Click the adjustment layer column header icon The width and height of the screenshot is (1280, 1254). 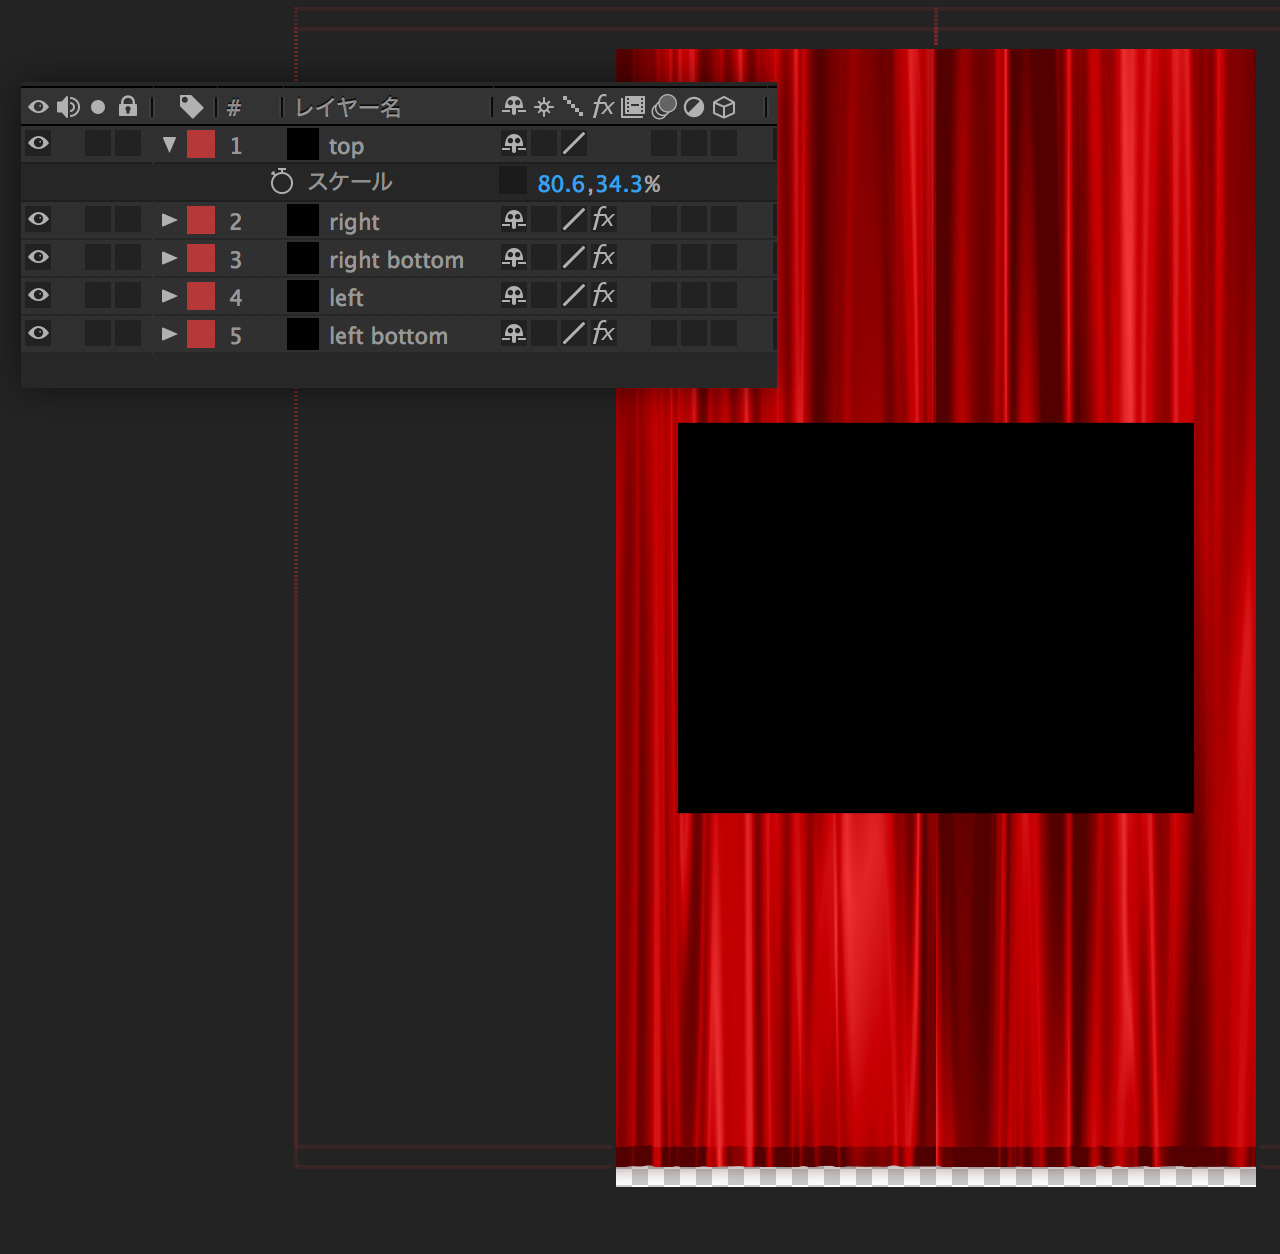694,107
